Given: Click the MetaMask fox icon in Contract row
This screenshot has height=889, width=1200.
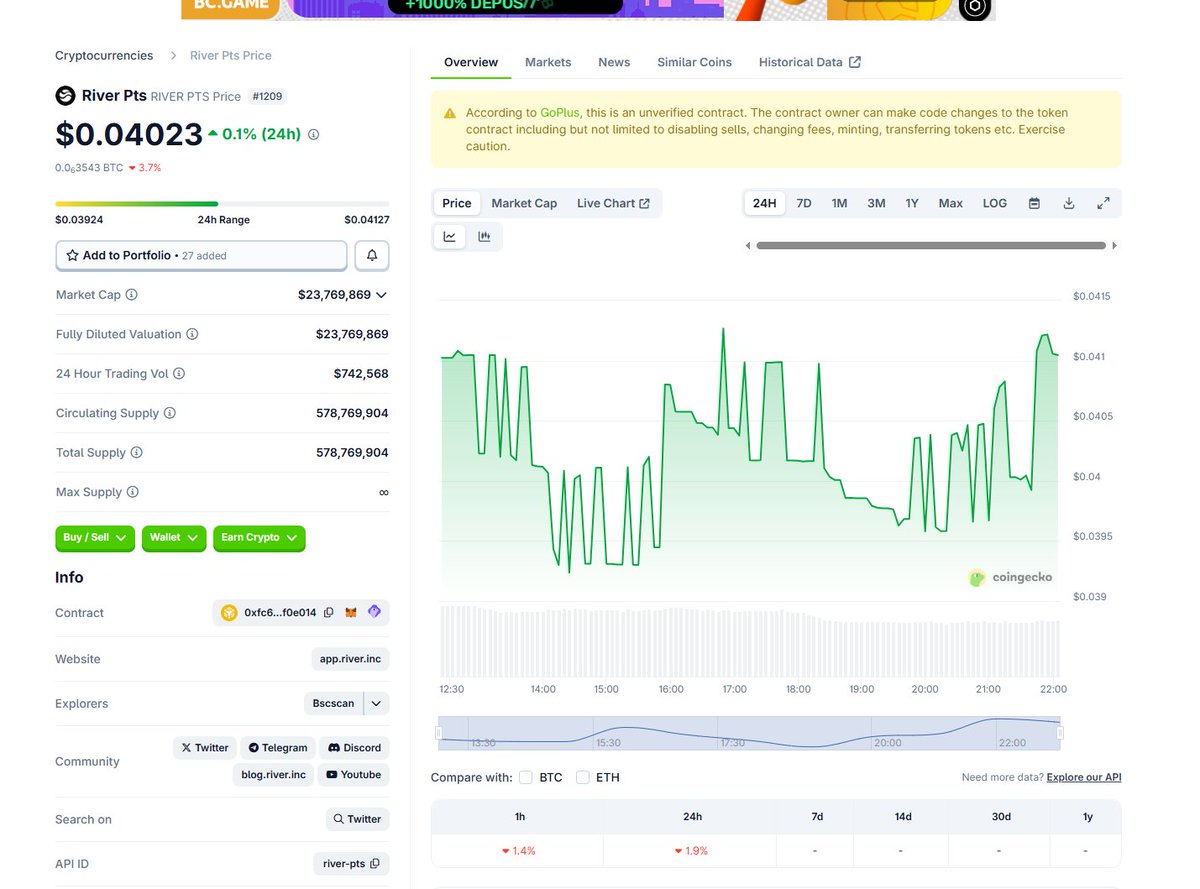Looking at the screenshot, I should (351, 613).
